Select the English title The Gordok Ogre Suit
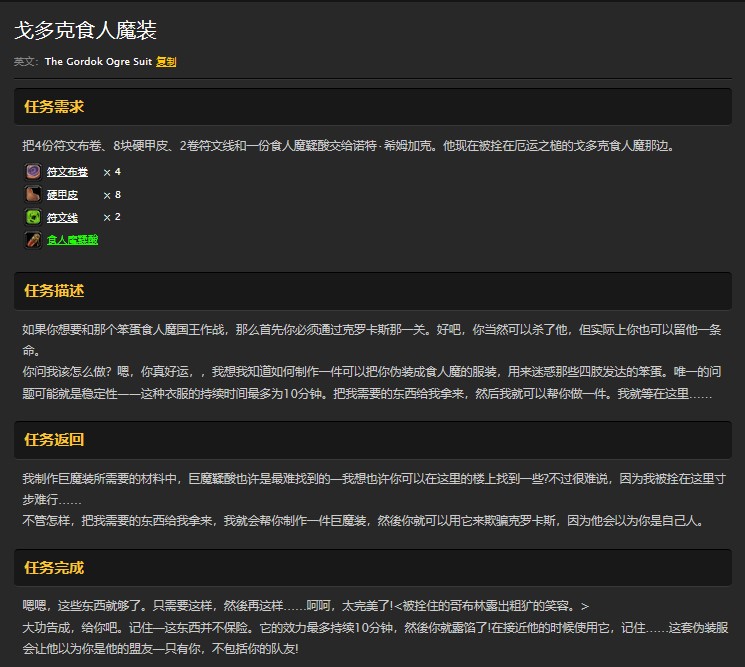The height and width of the screenshot is (667, 745). click(98, 61)
